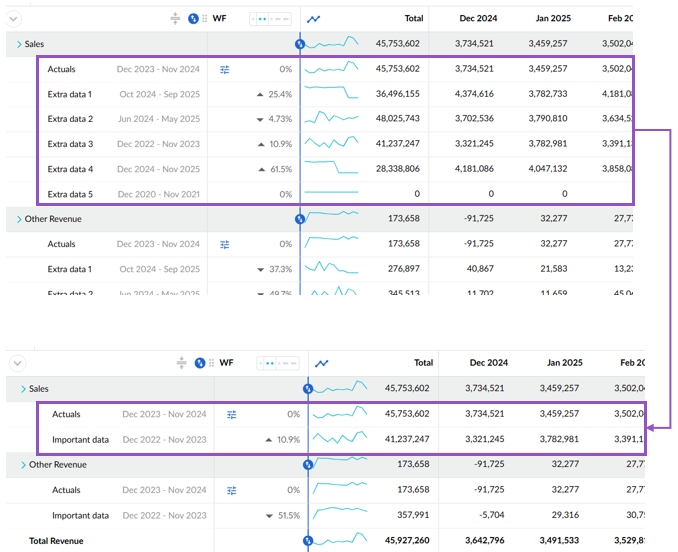Click the Dec 2024 column header in upper table

click(x=480, y=19)
